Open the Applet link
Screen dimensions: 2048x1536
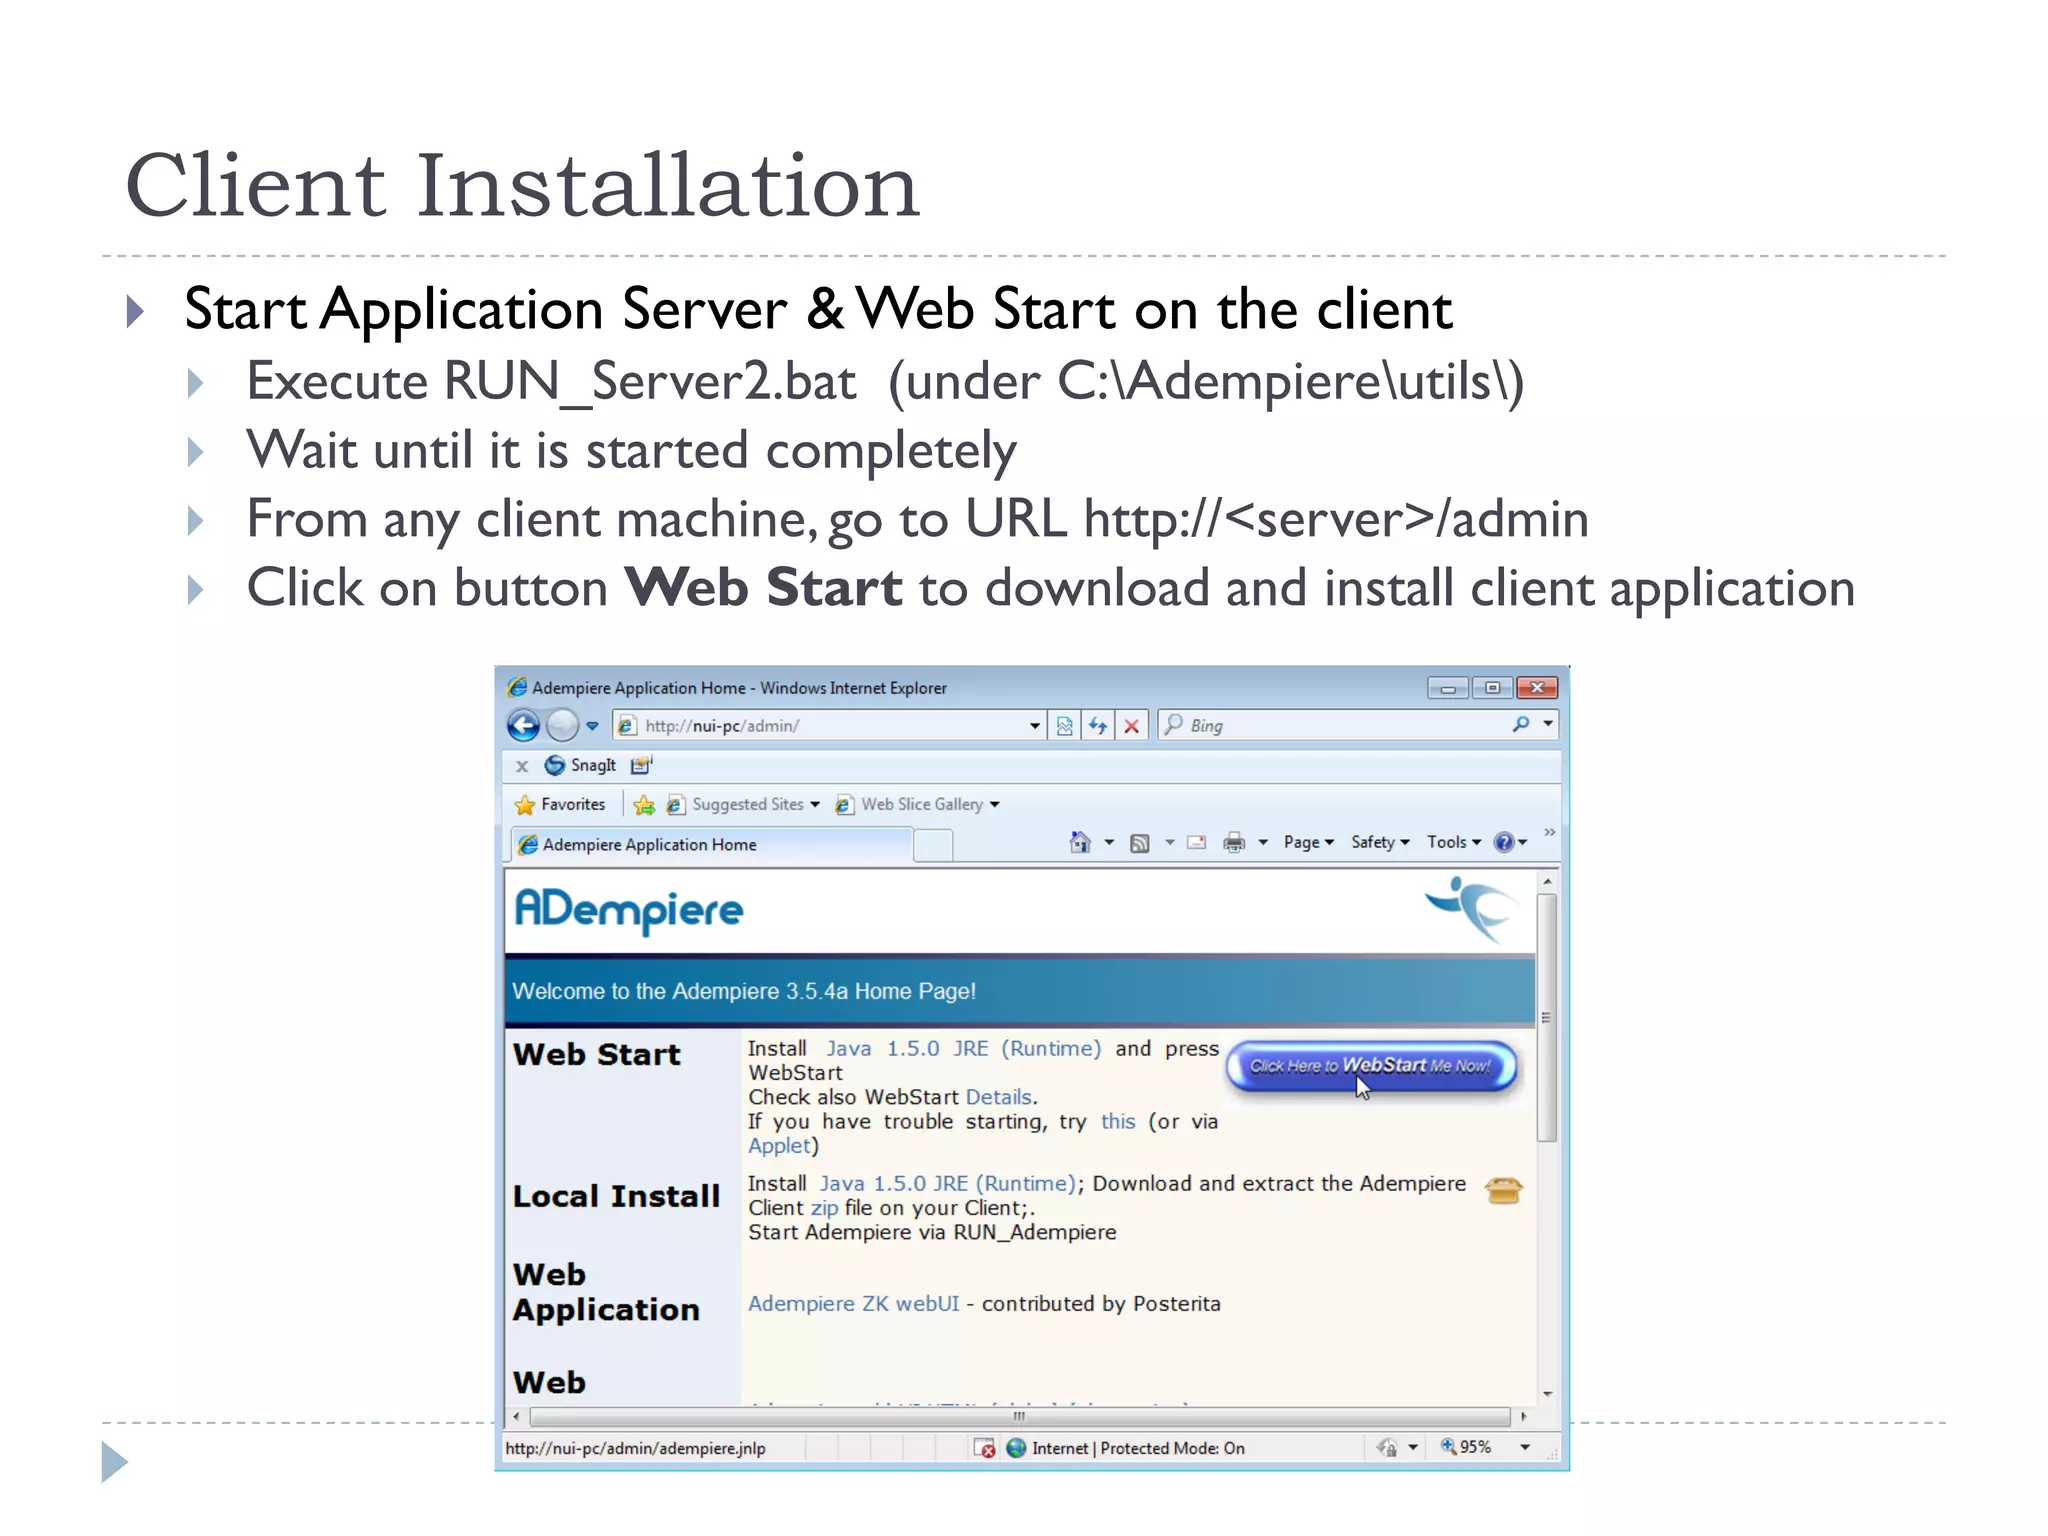tap(779, 1147)
